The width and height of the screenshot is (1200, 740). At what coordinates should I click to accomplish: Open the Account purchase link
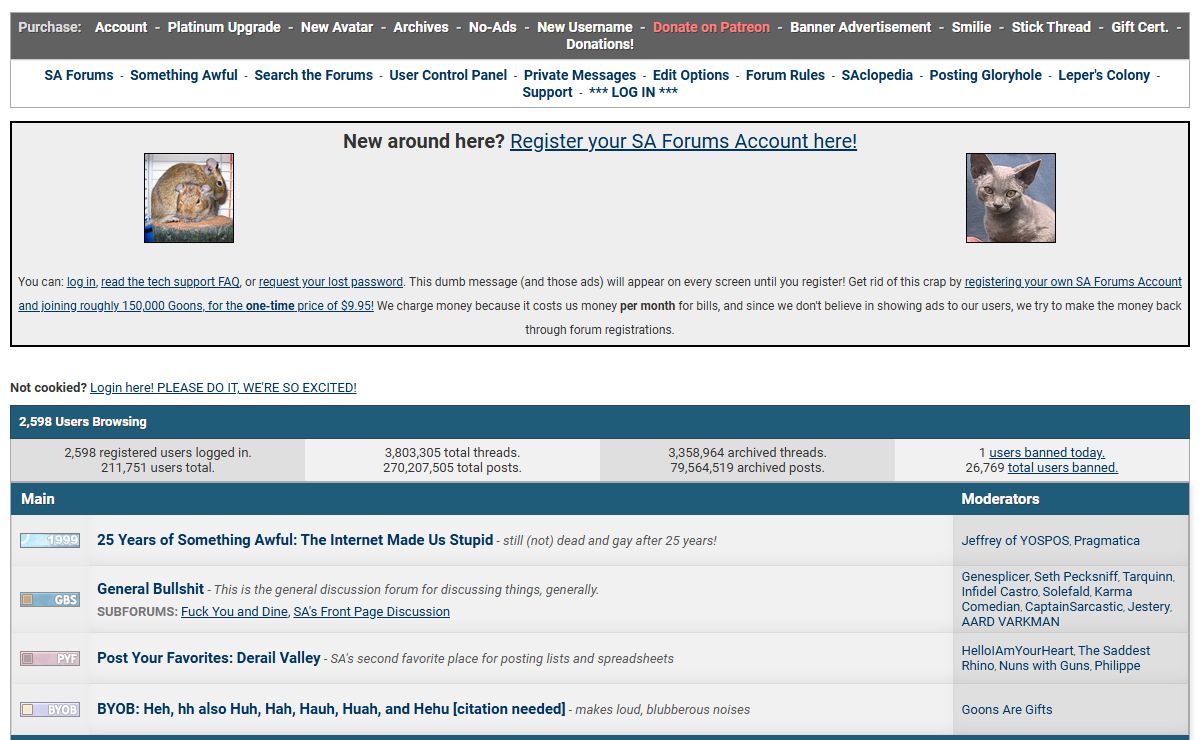(121, 27)
